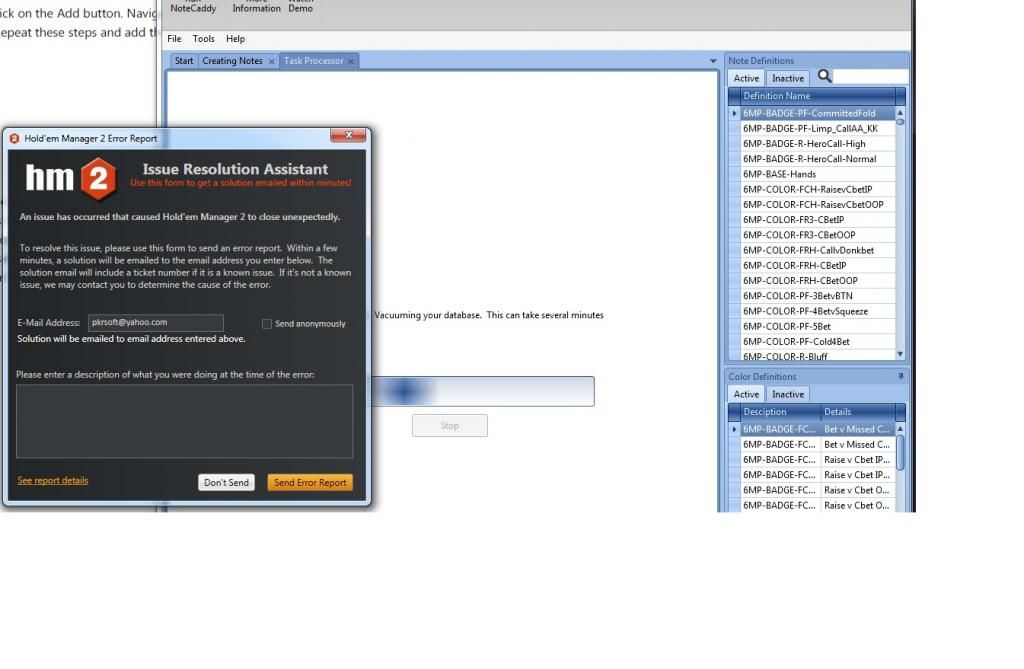
Task: Close the Task Processor tab
Action: point(351,61)
